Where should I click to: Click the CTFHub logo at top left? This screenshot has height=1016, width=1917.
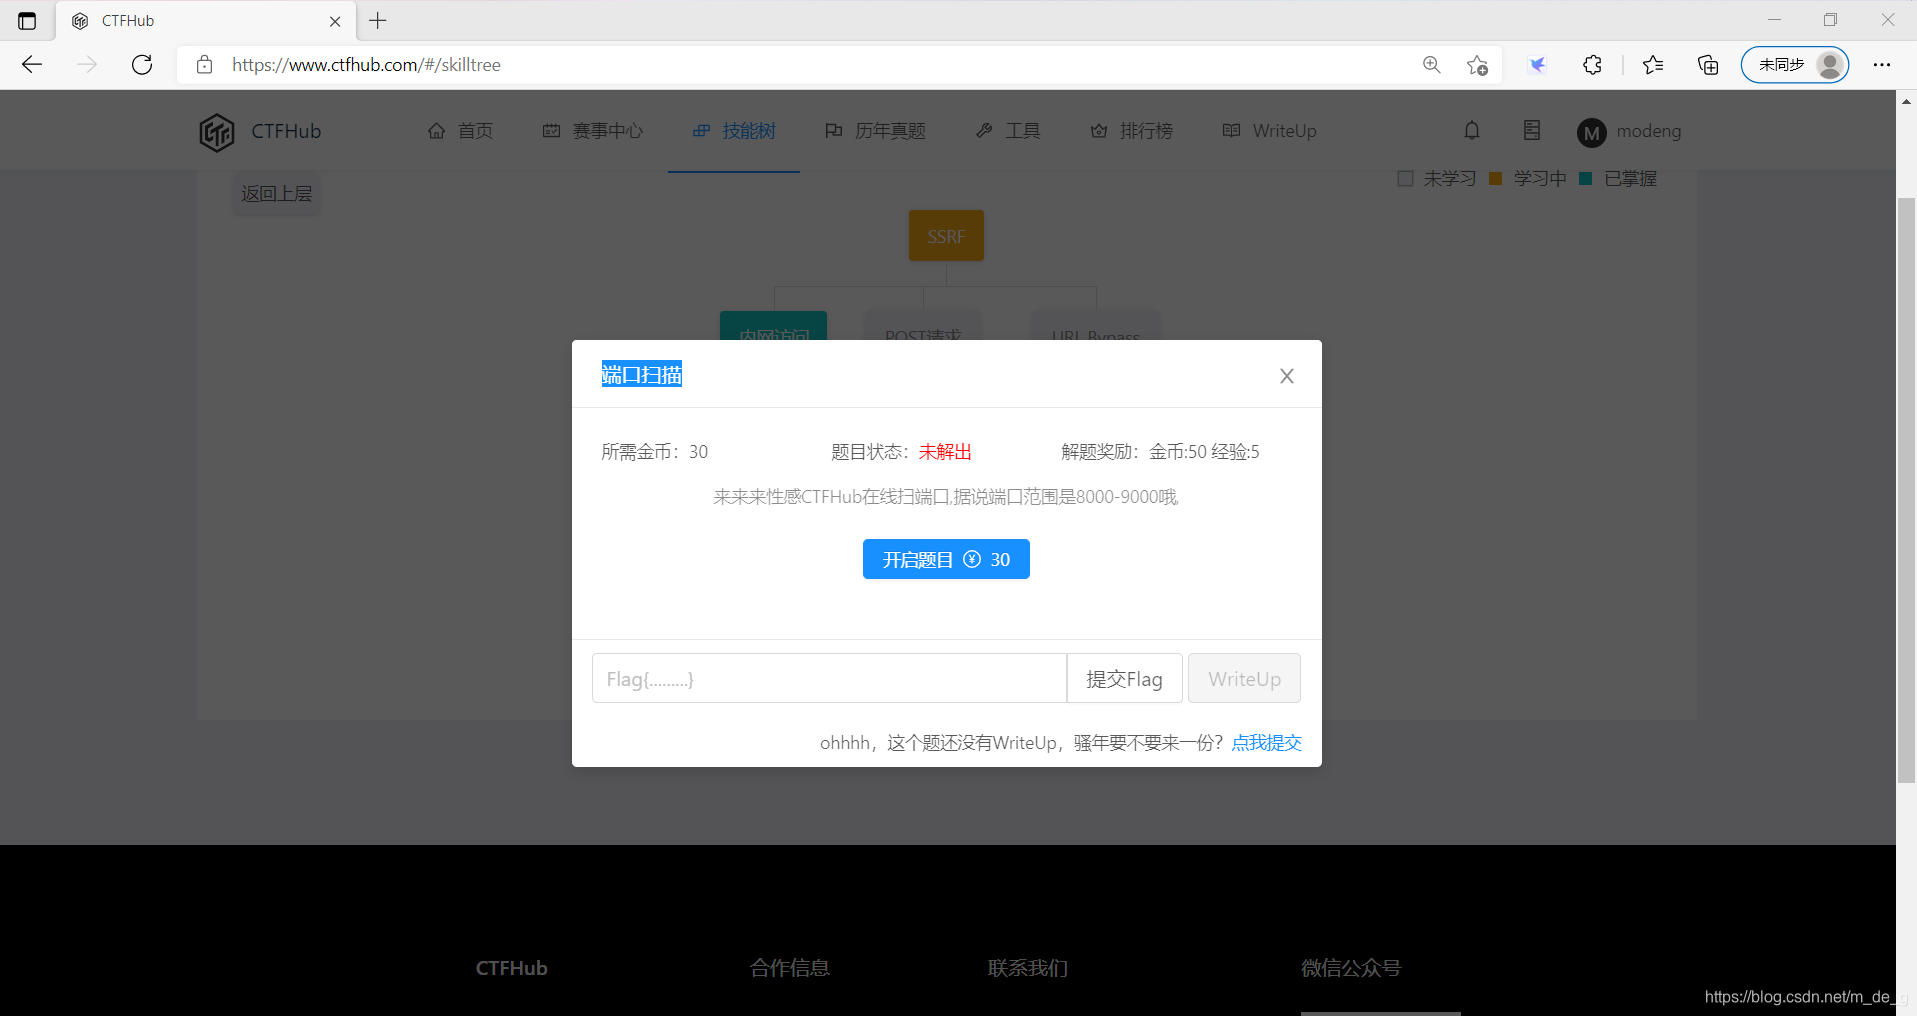point(259,130)
